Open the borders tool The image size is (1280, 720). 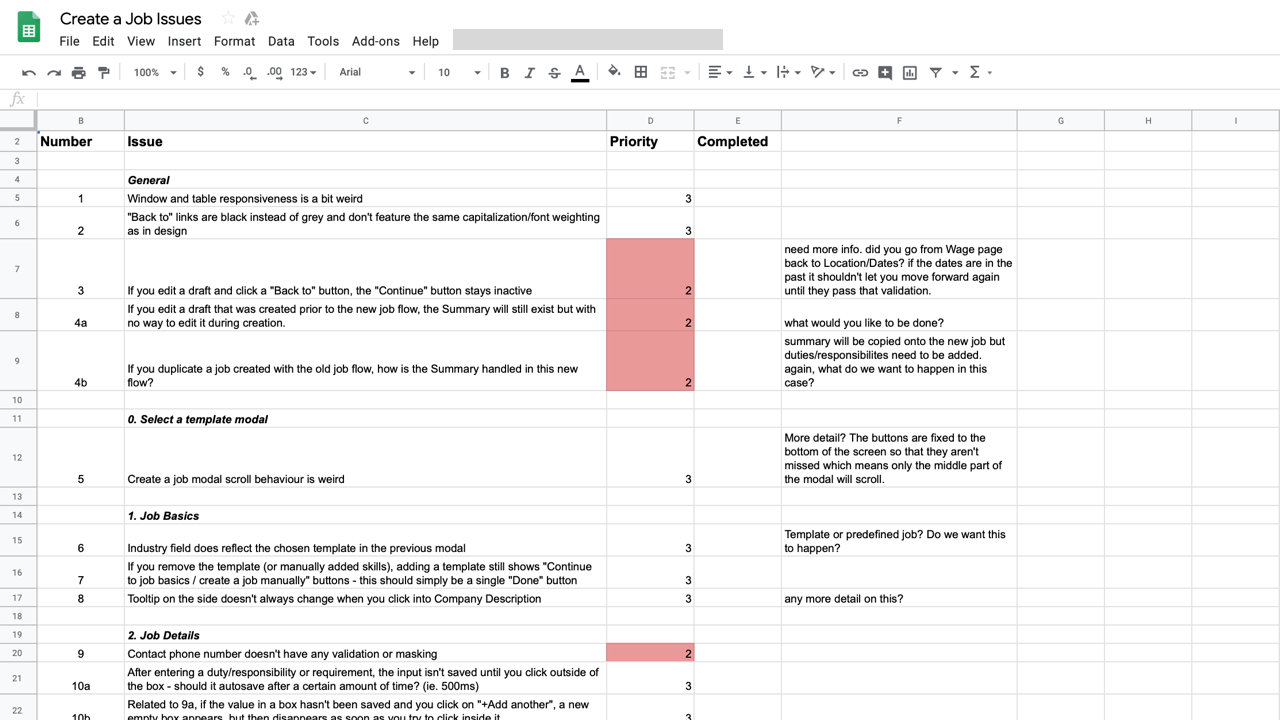pyautogui.click(x=641, y=72)
